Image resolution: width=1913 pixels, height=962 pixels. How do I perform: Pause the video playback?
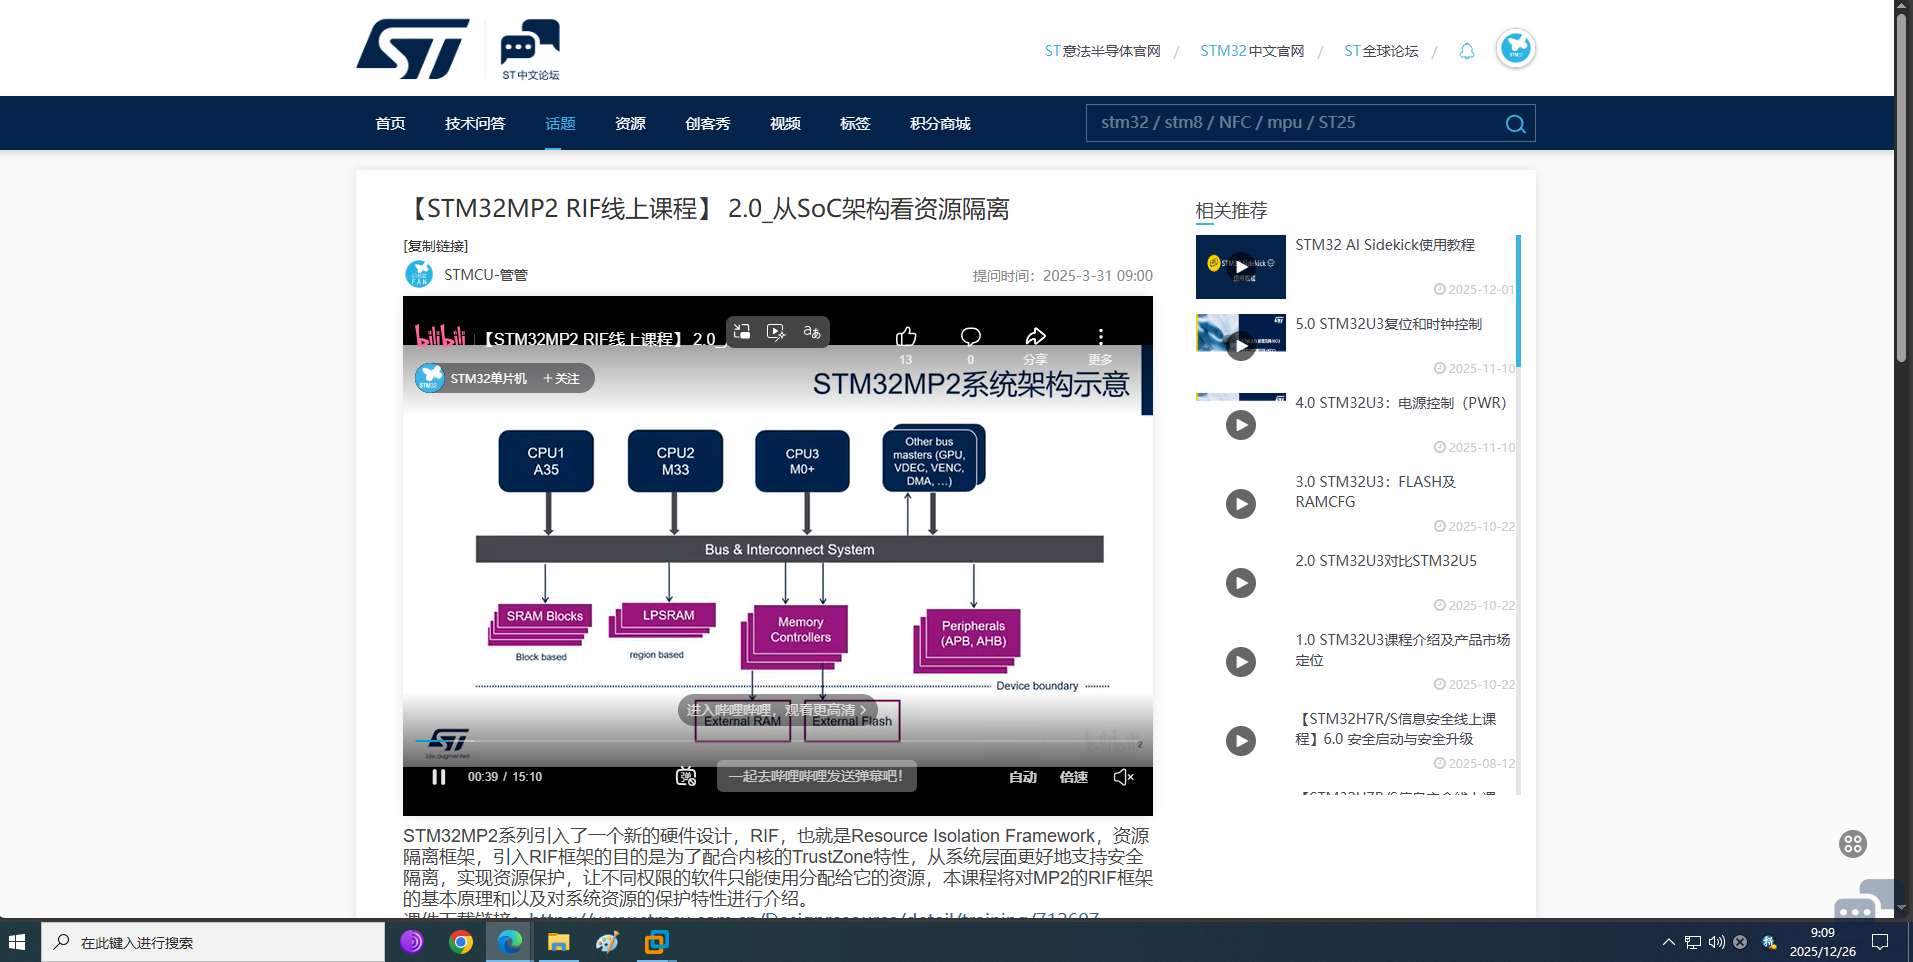[438, 777]
